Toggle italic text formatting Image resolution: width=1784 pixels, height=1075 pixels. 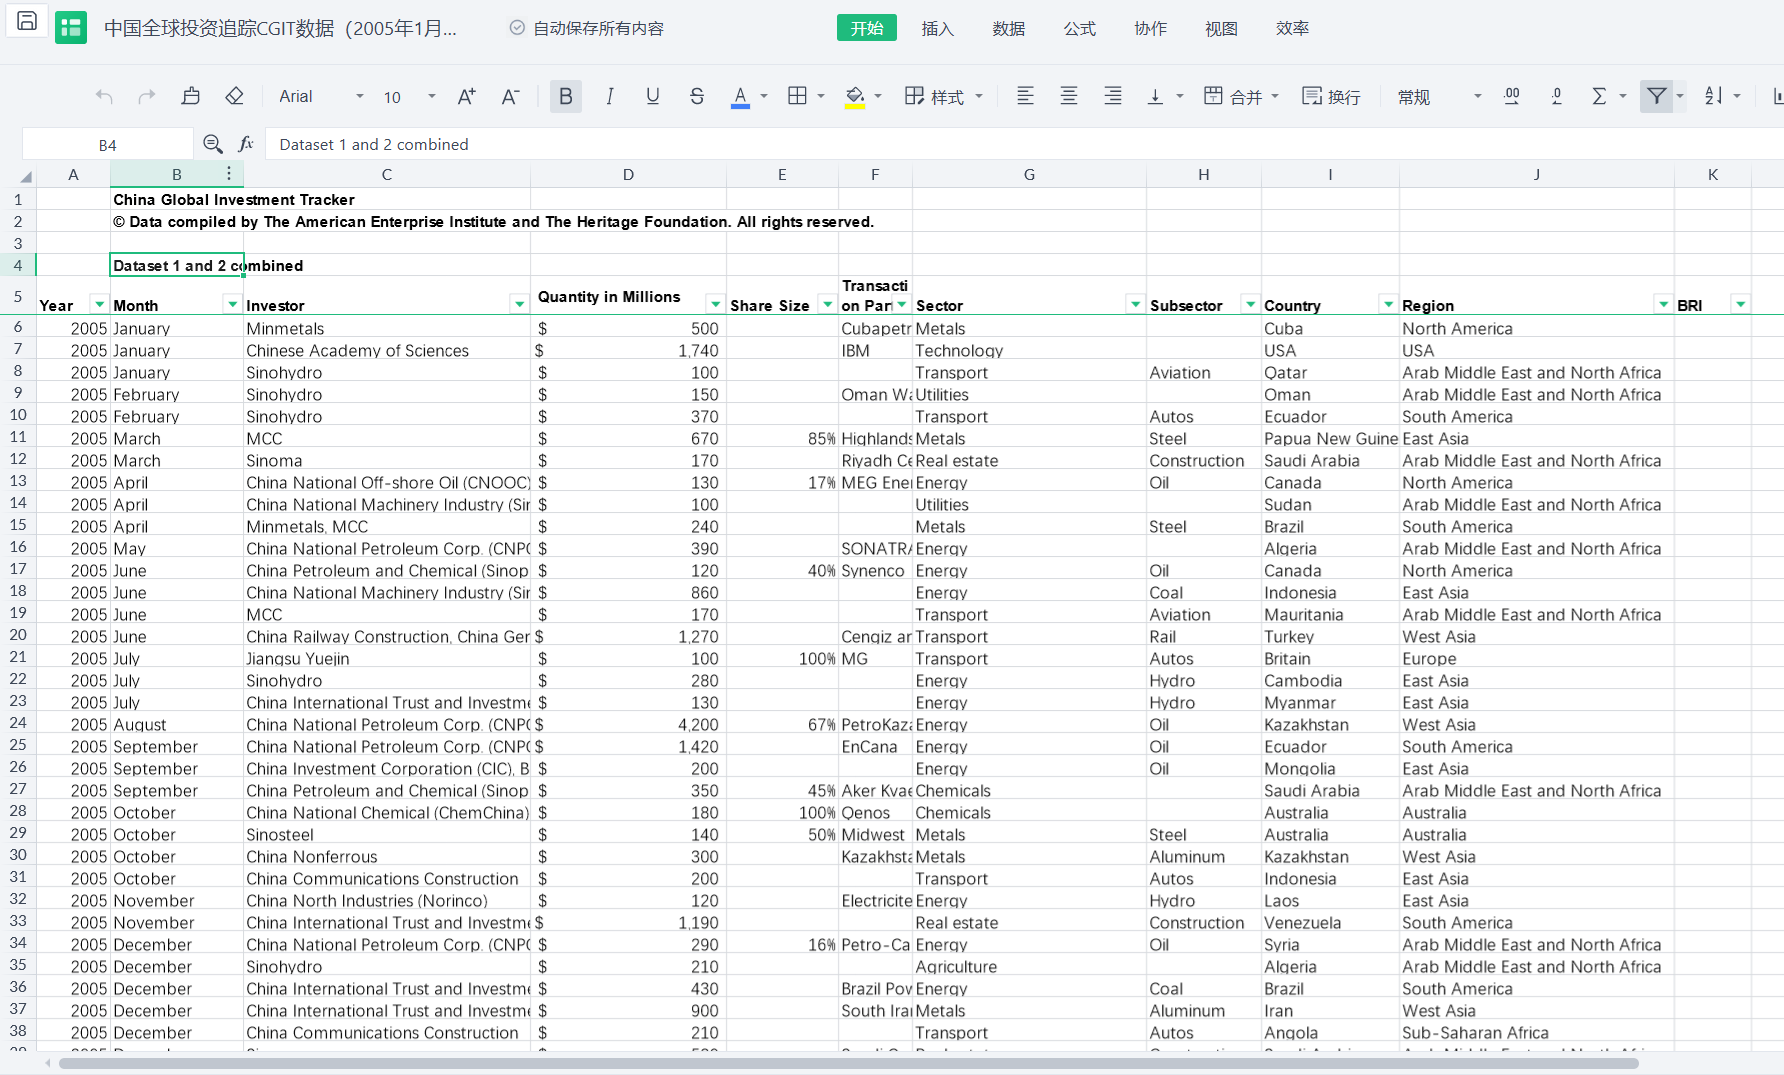610,96
